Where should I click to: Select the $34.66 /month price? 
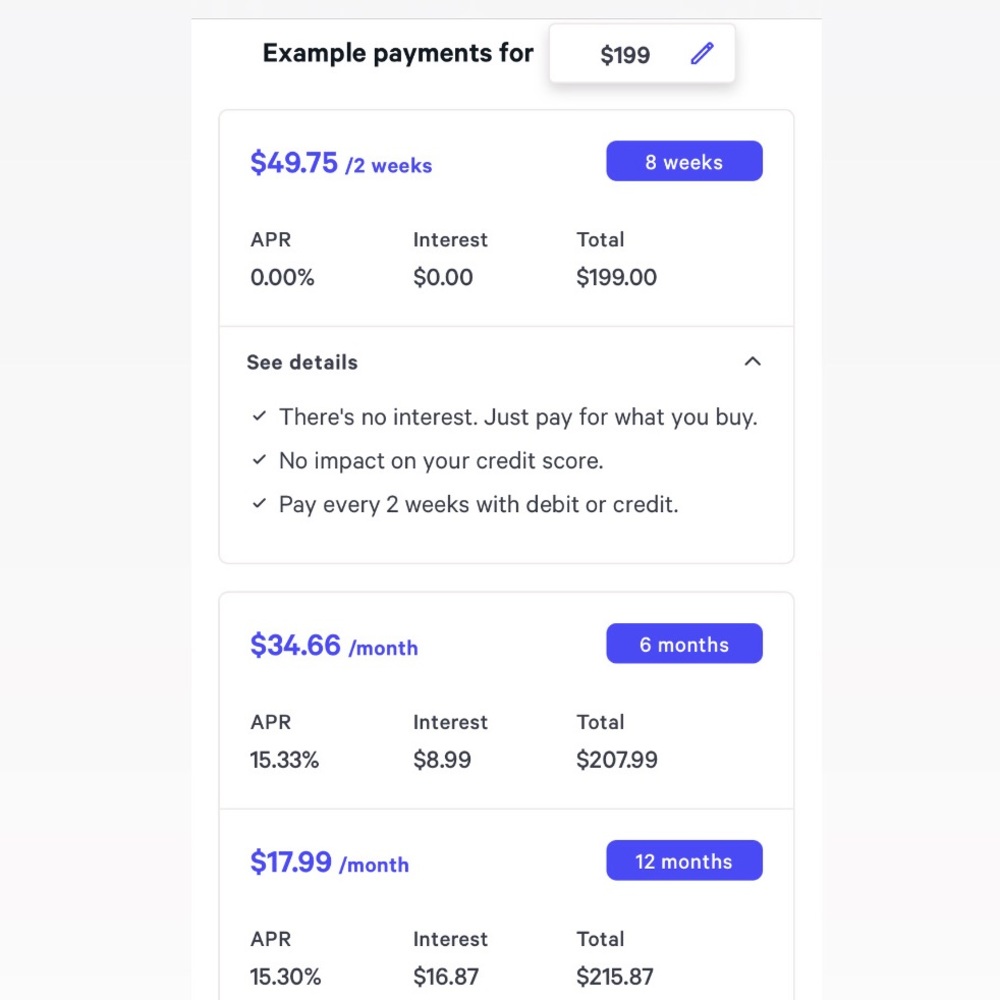[x=334, y=645]
